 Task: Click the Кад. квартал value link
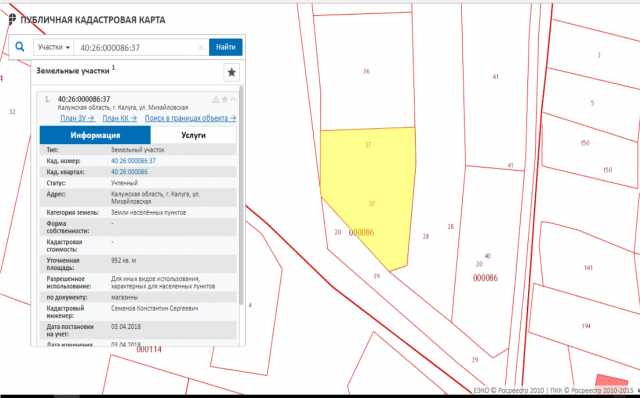pyautogui.click(x=129, y=172)
